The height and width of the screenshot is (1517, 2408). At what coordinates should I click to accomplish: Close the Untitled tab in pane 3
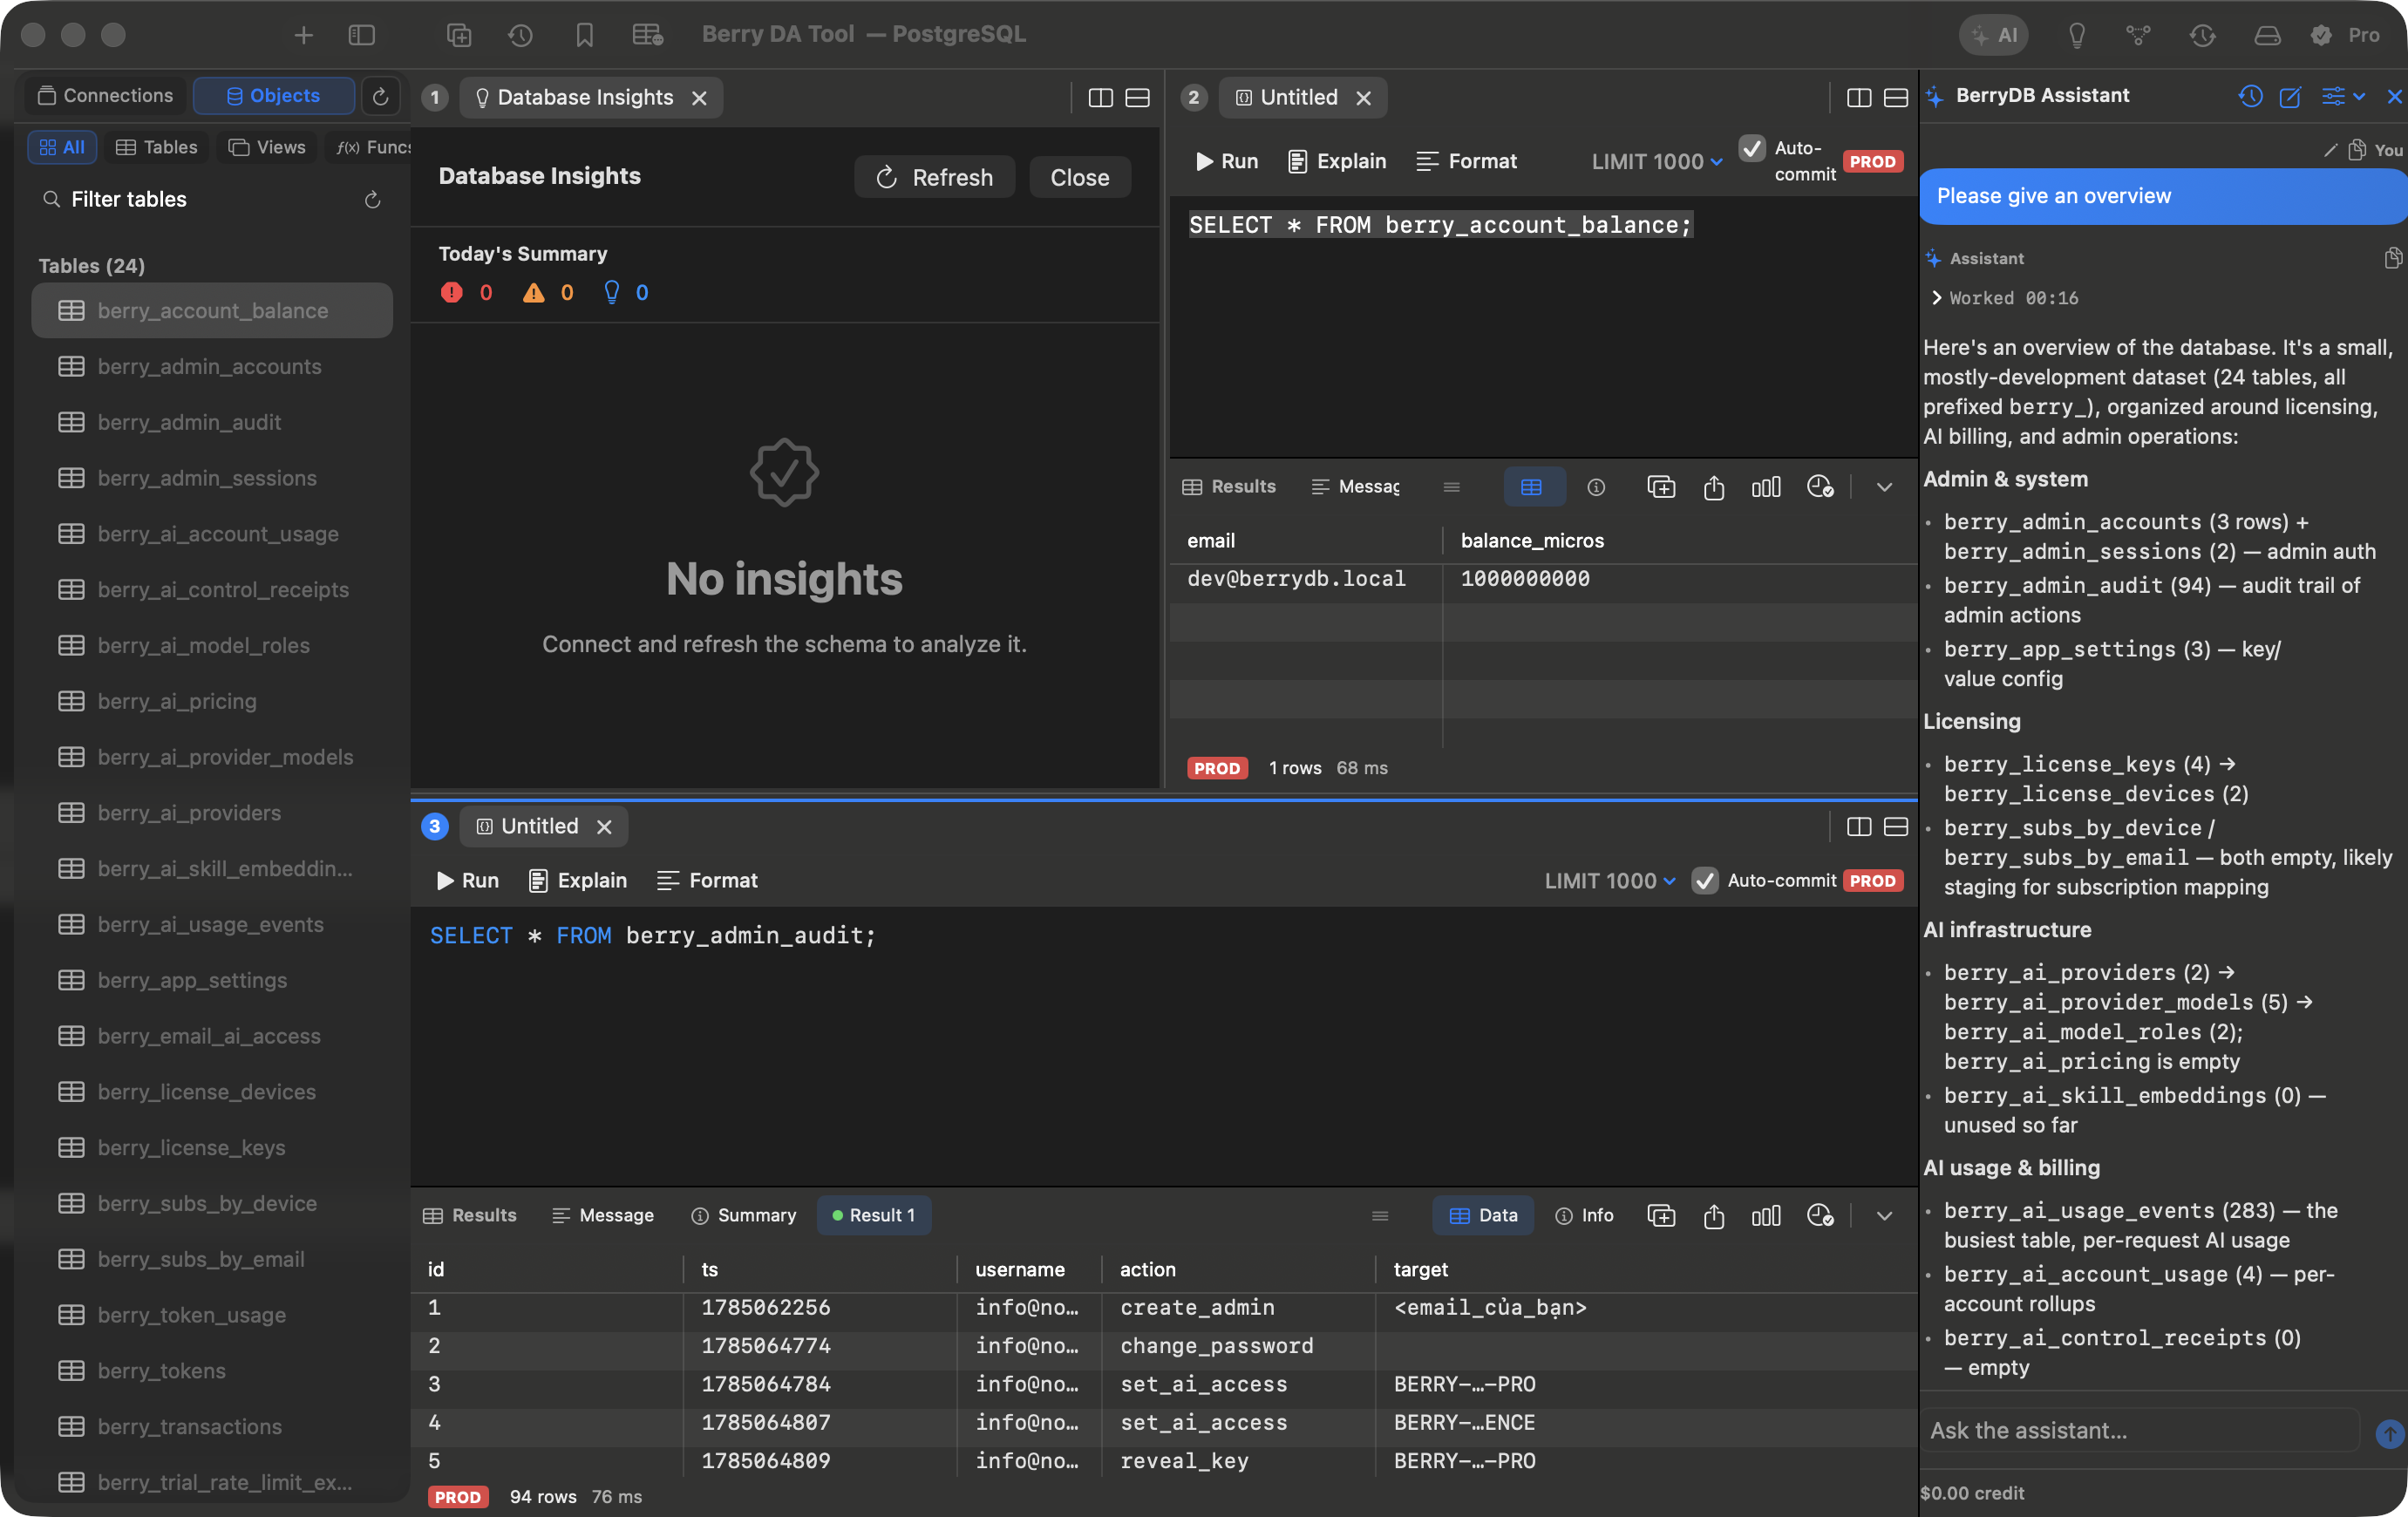(x=604, y=826)
